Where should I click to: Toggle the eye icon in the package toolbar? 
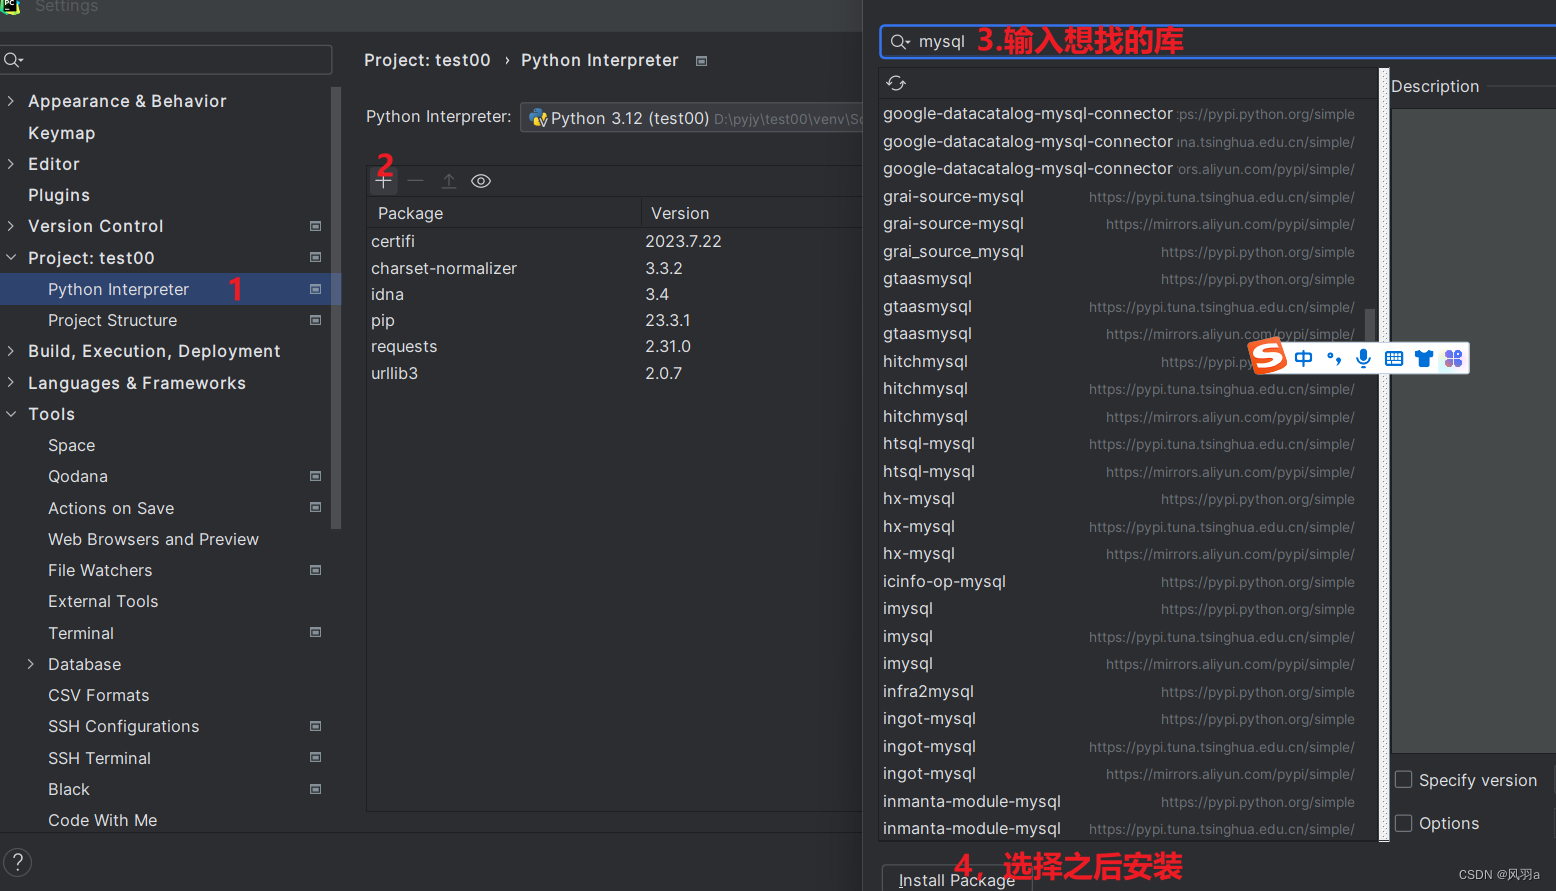(481, 181)
